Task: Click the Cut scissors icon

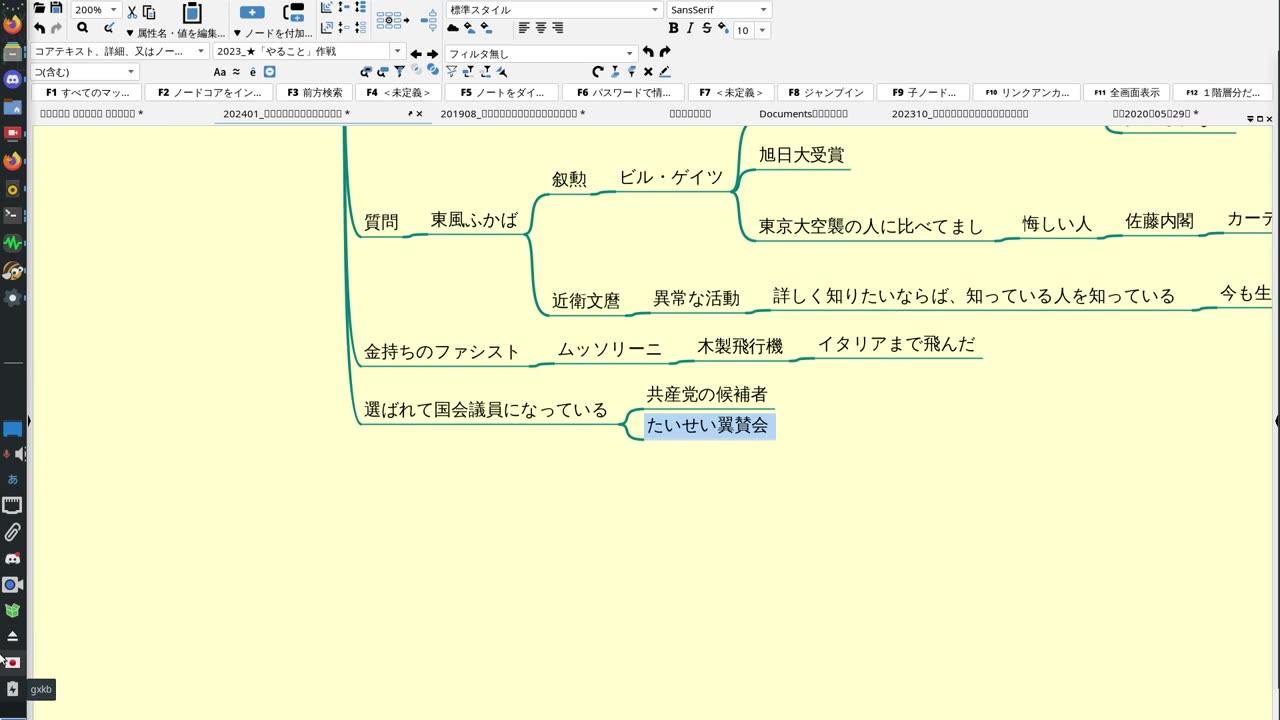Action: 132,12
